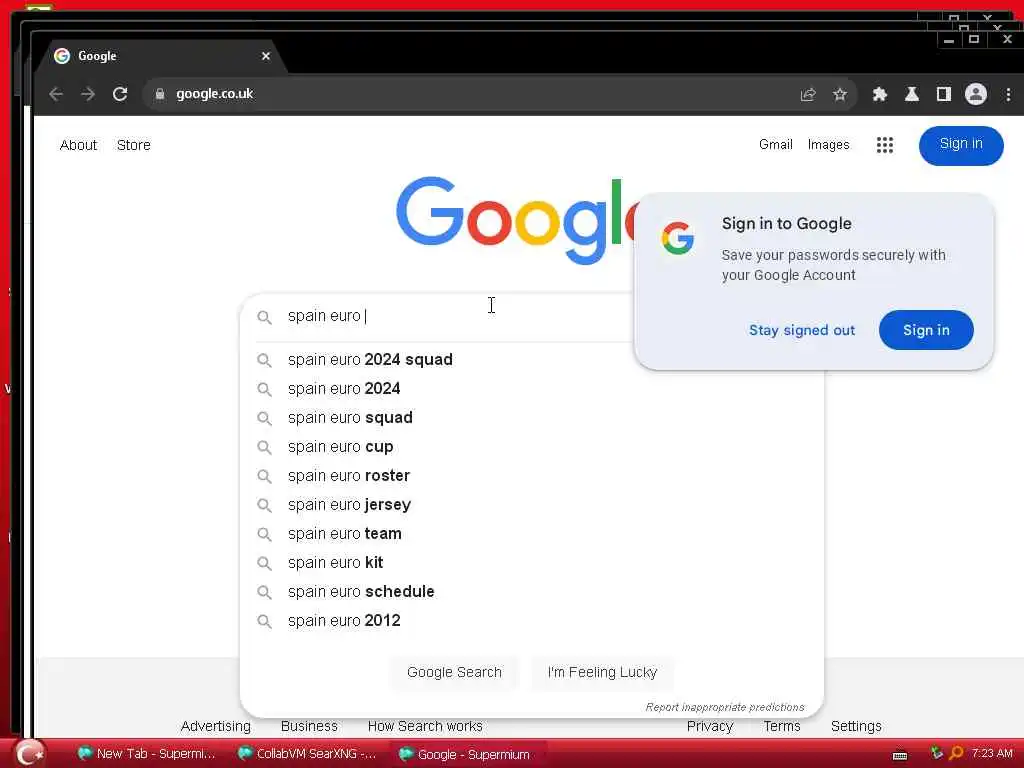Go back using the browser back arrow

click(56, 94)
